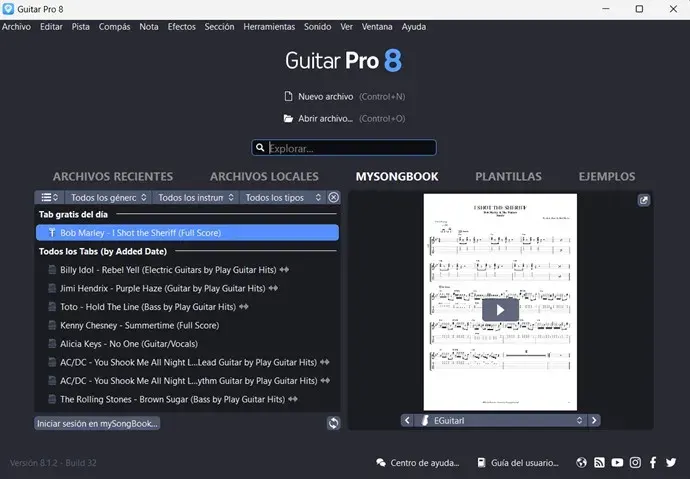Go to next track in preview
This screenshot has width=690, height=479.
click(x=594, y=420)
